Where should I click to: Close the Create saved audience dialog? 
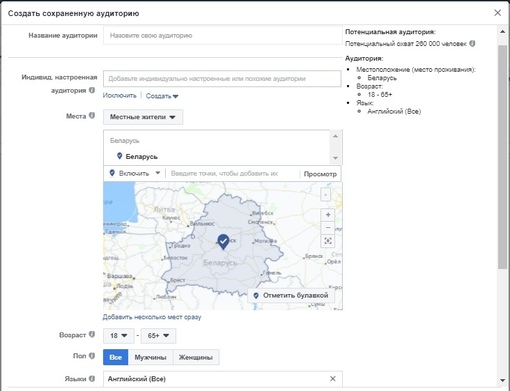(497, 13)
